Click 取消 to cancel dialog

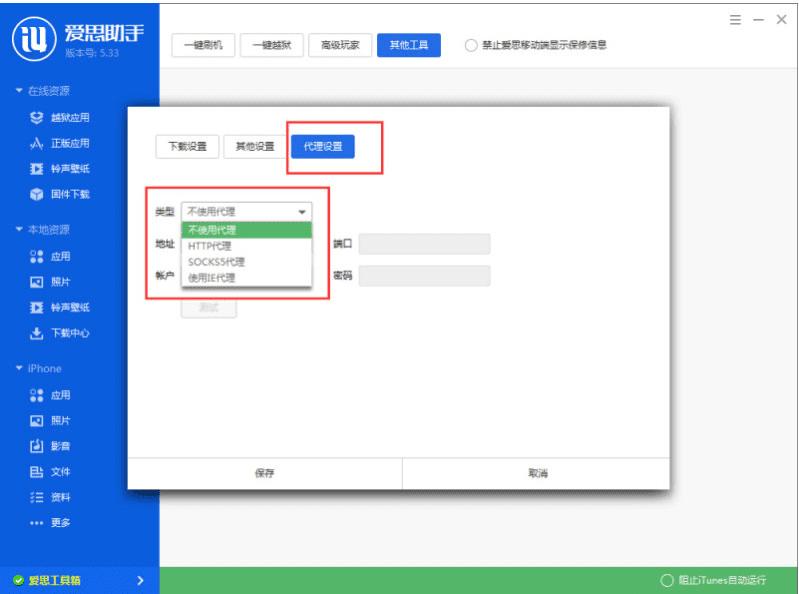point(537,473)
